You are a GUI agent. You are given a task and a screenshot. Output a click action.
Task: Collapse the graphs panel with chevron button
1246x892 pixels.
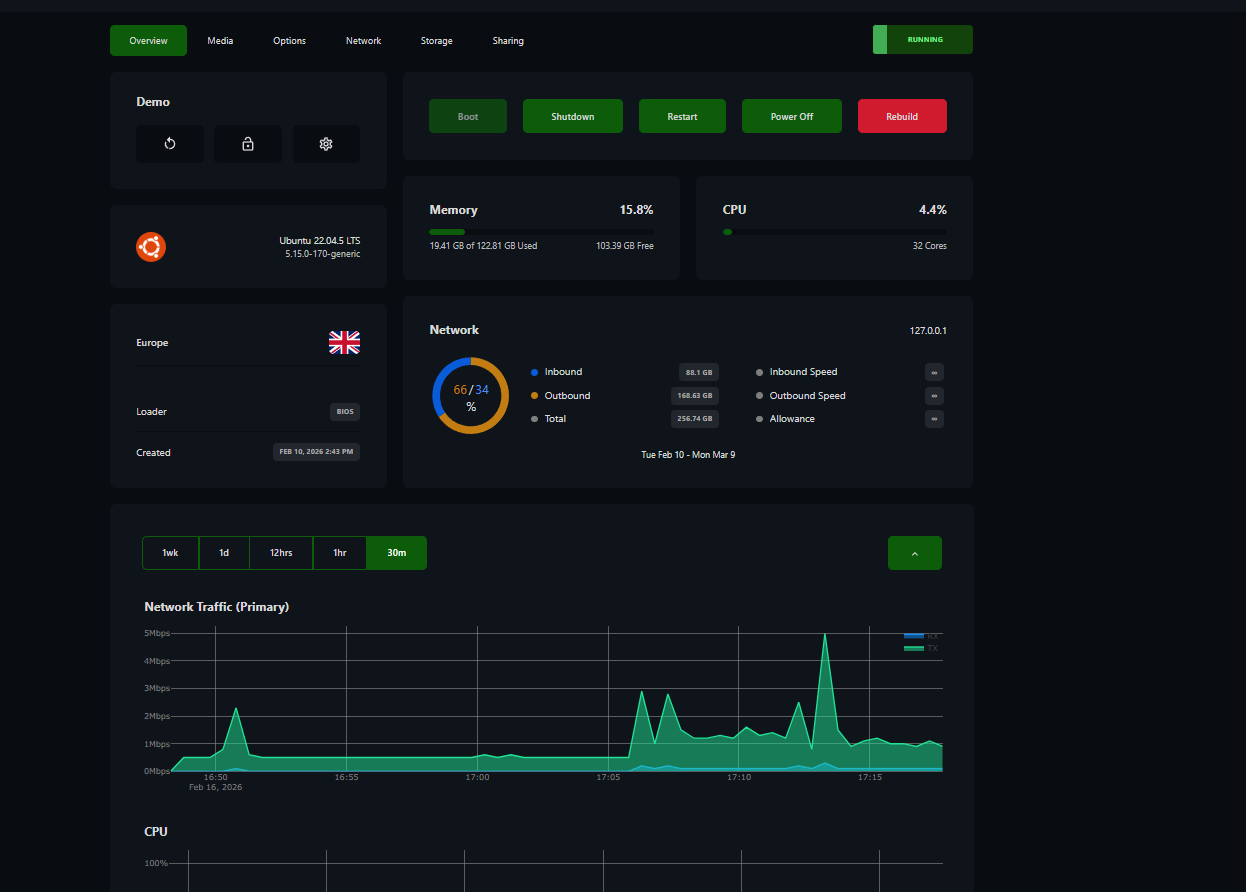[915, 553]
